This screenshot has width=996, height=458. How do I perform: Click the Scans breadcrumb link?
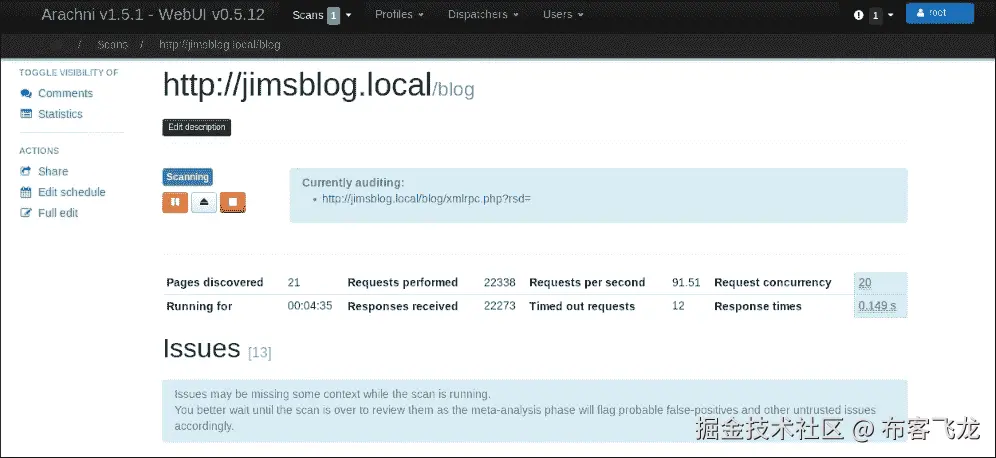coord(112,45)
